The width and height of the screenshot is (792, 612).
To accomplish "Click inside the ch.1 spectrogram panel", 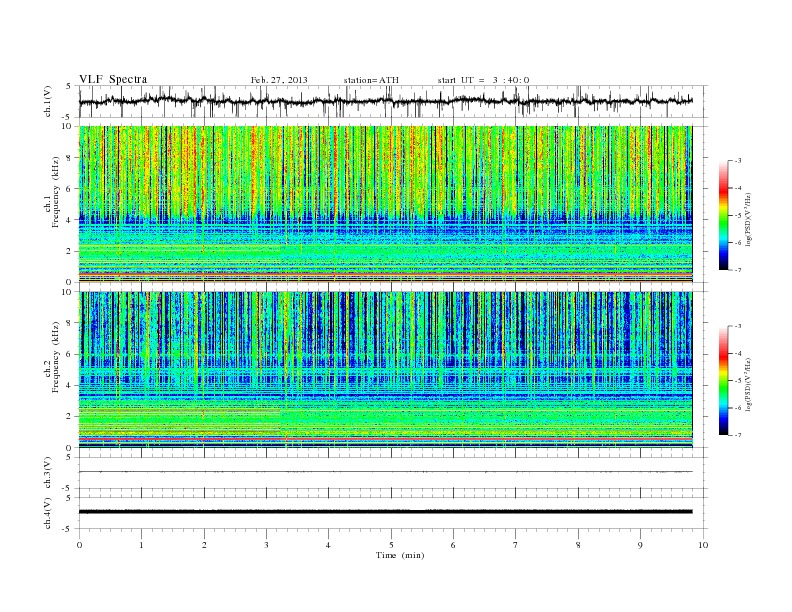I will [x=385, y=204].
